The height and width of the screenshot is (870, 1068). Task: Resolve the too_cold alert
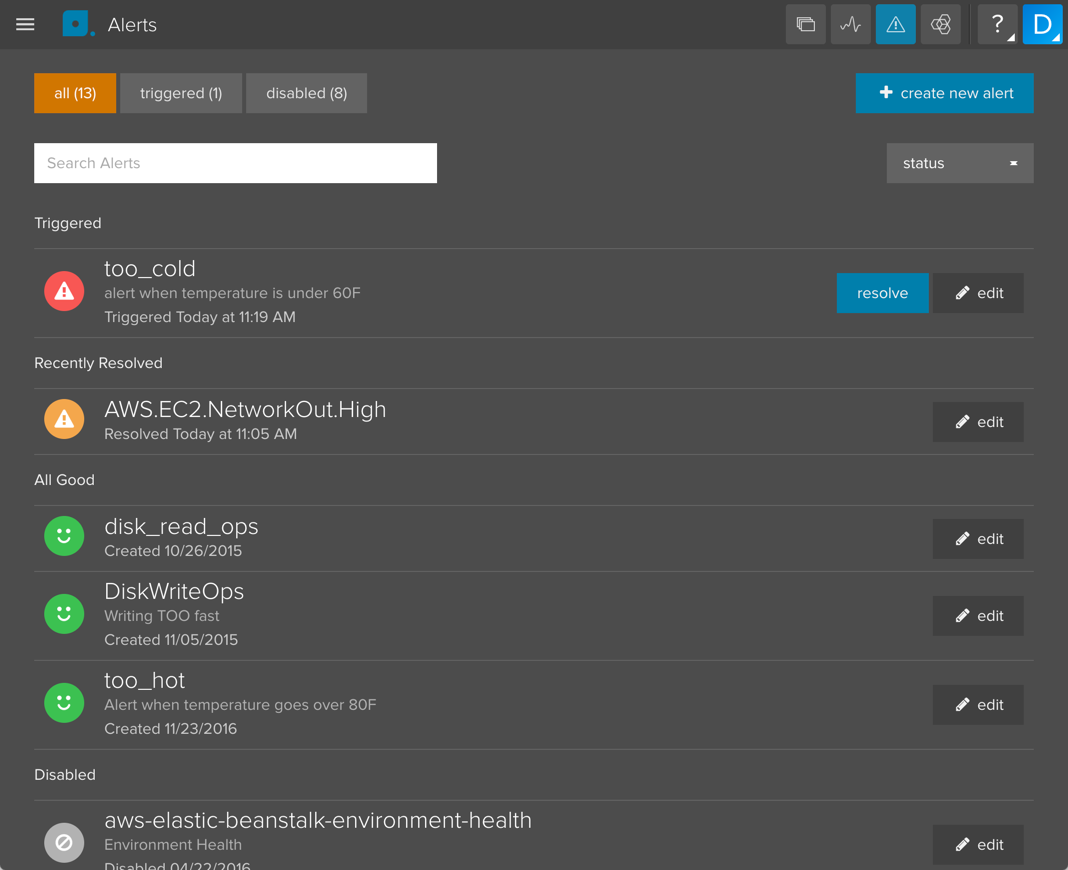[882, 293]
